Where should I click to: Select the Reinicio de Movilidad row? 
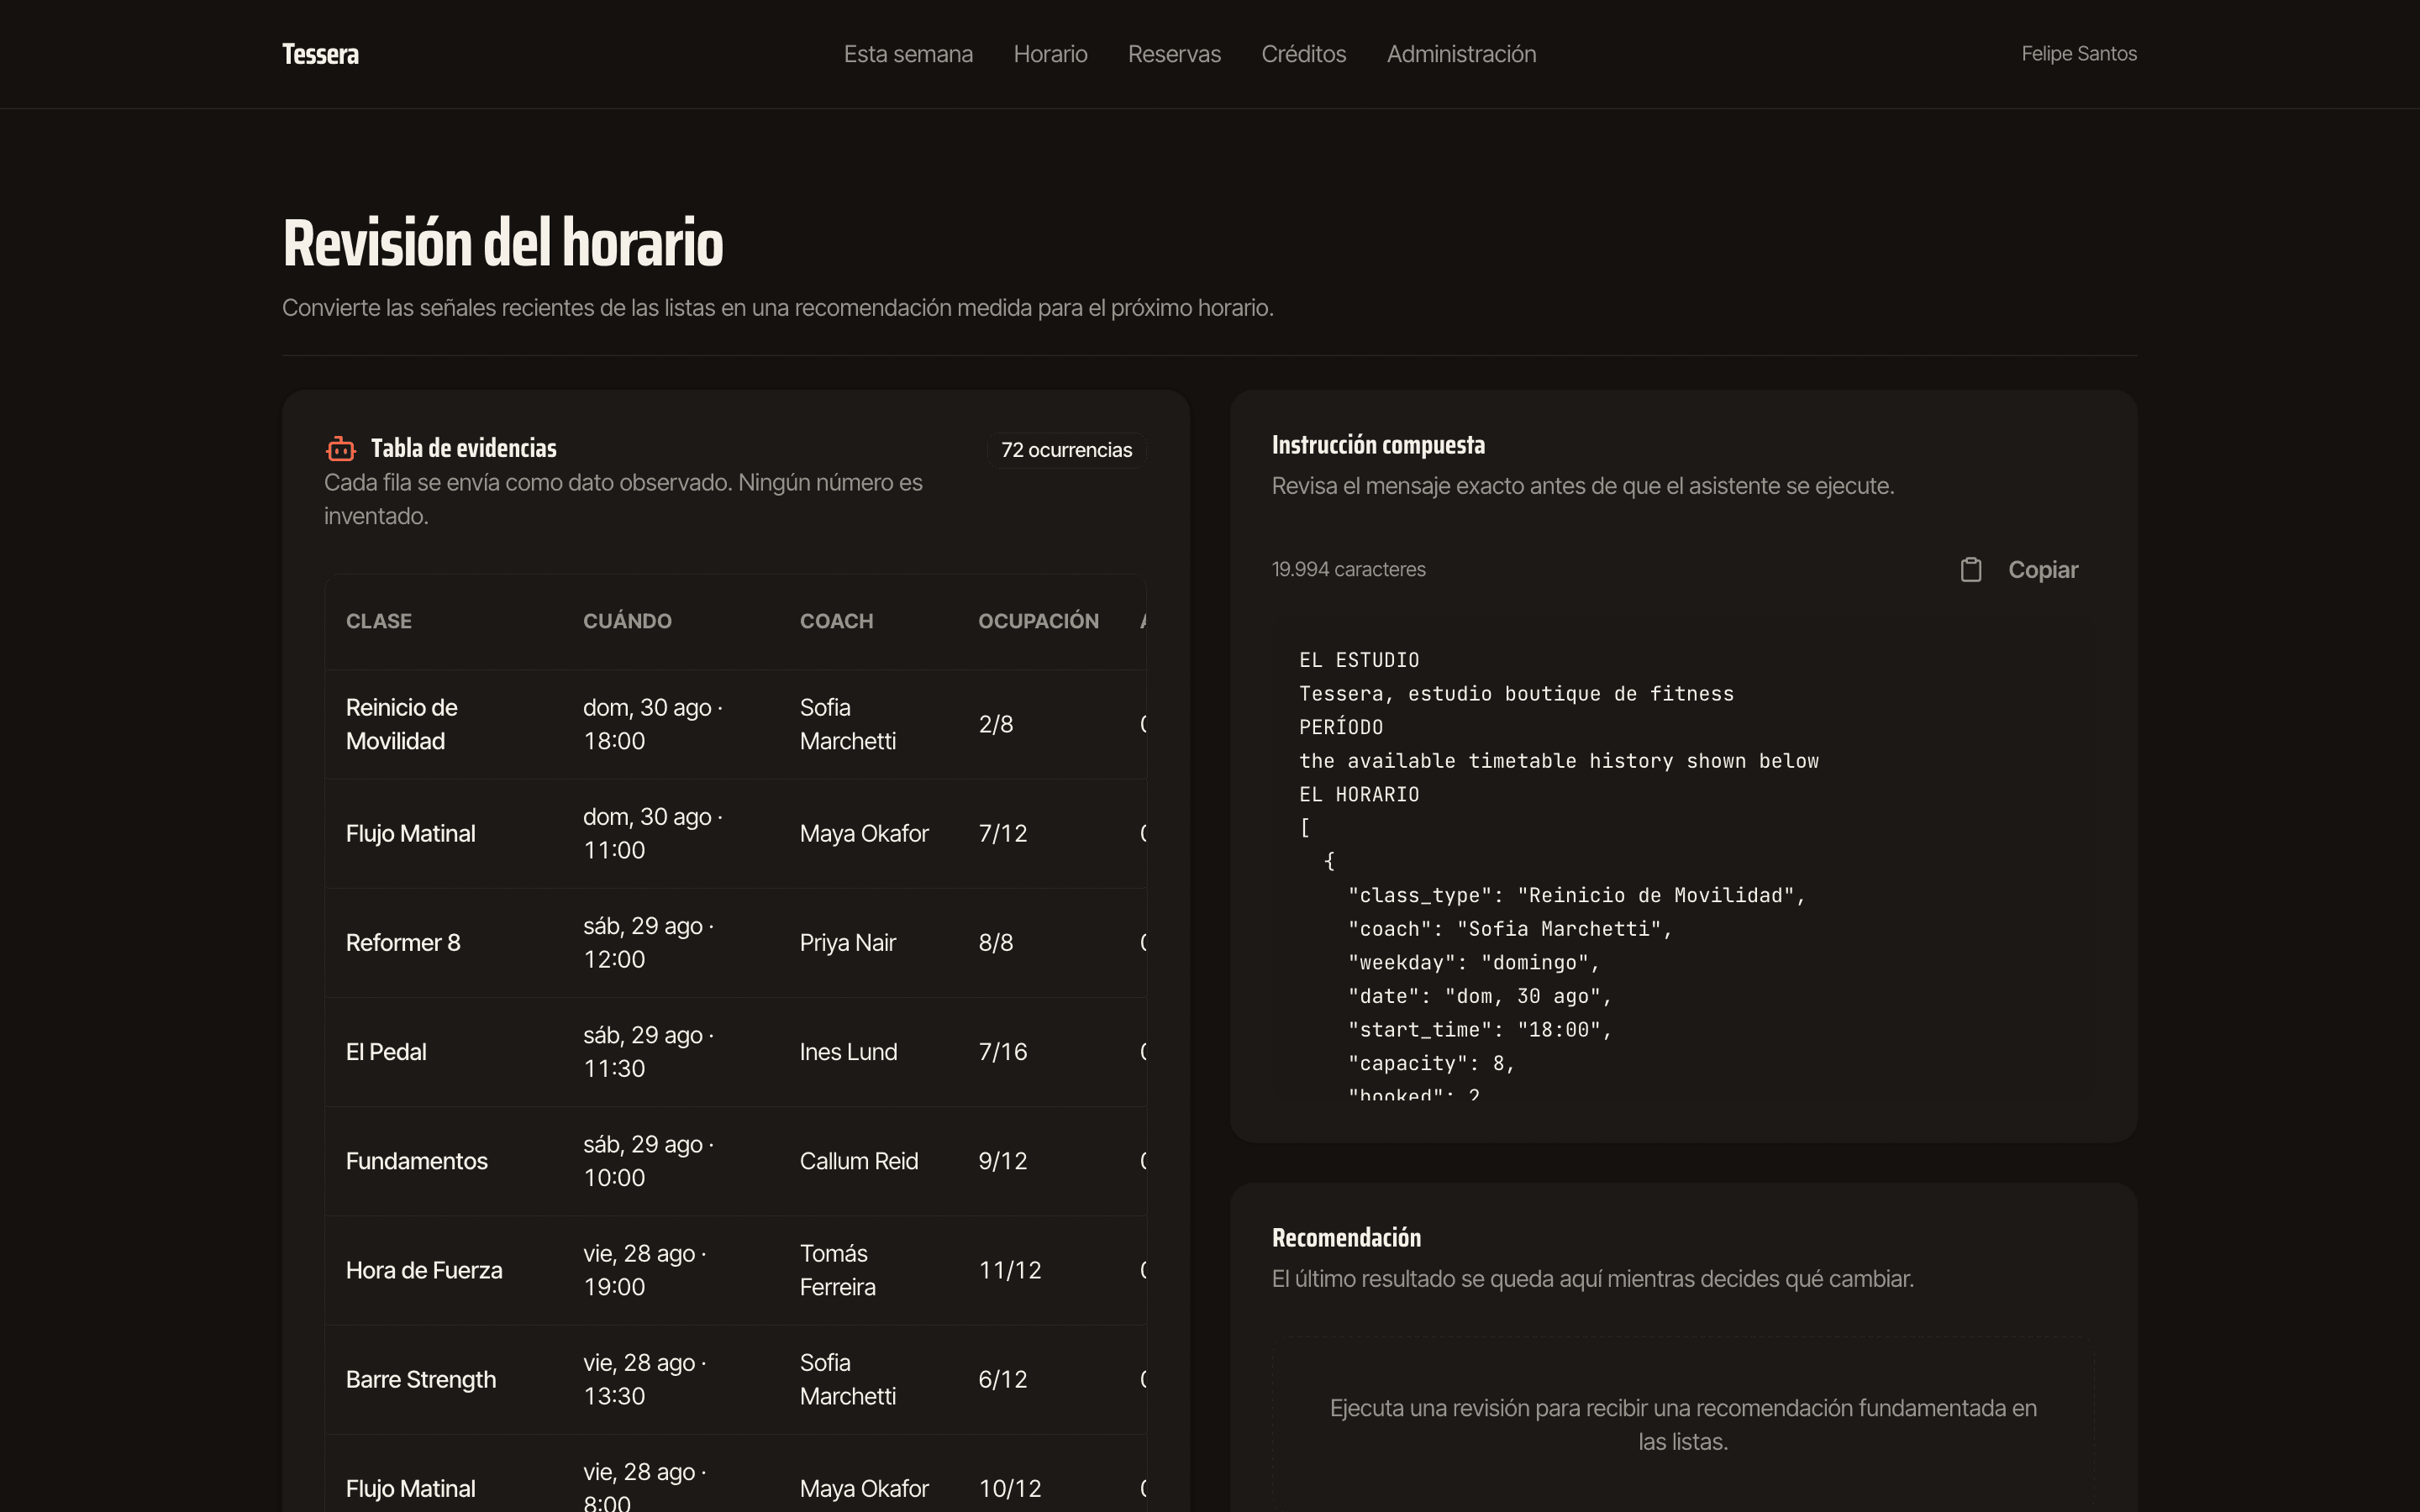[735, 724]
